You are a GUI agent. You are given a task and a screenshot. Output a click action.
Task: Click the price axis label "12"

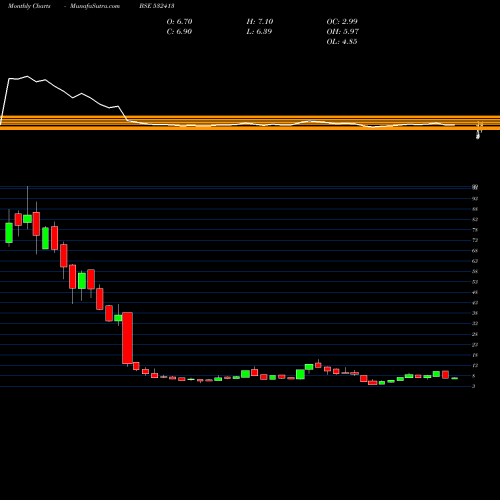[475, 366]
